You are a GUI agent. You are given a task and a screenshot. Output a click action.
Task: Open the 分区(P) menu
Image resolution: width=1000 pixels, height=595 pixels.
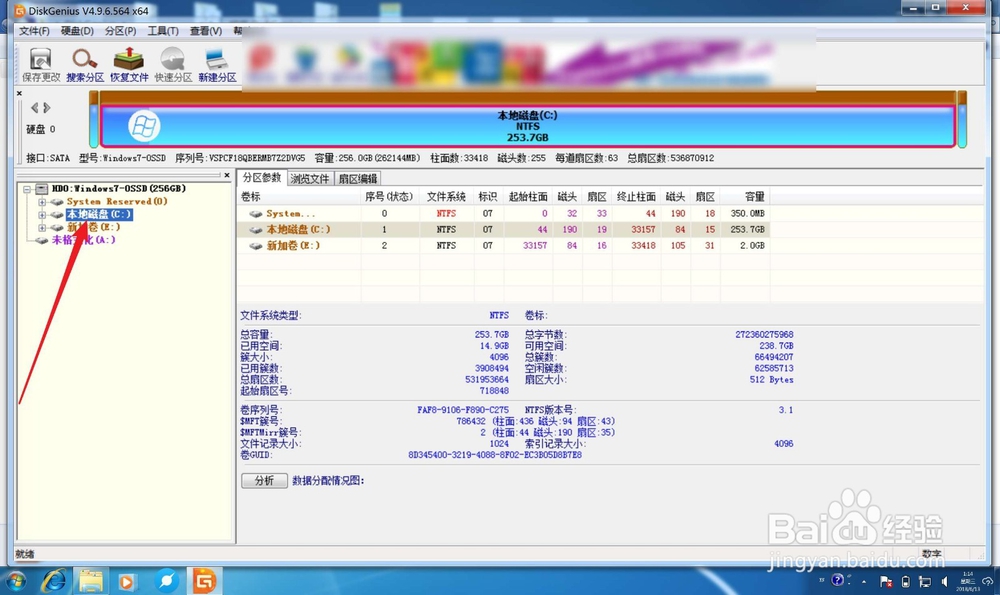[121, 31]
